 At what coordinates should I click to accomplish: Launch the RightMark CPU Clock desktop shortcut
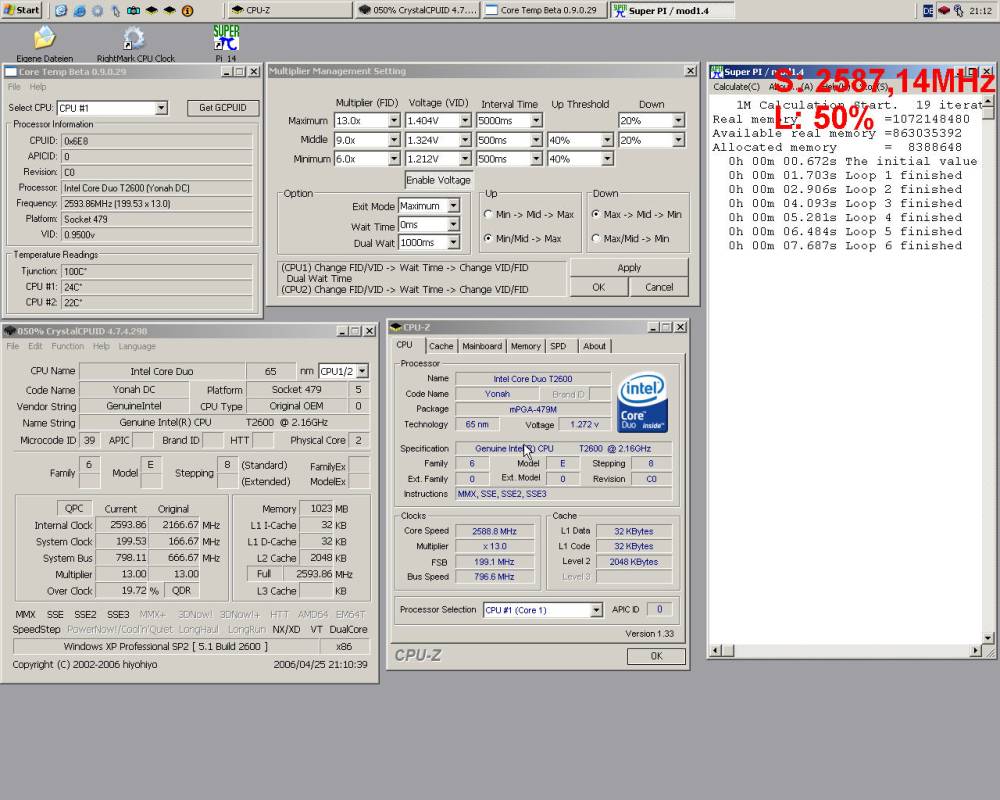(x=133, y=38)
